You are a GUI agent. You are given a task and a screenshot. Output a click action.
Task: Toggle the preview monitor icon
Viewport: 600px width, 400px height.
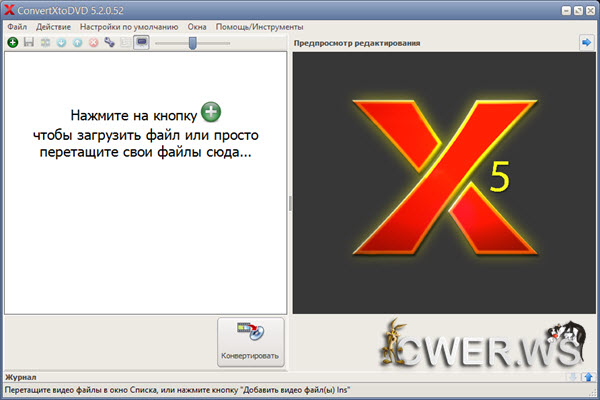(141, 43)
